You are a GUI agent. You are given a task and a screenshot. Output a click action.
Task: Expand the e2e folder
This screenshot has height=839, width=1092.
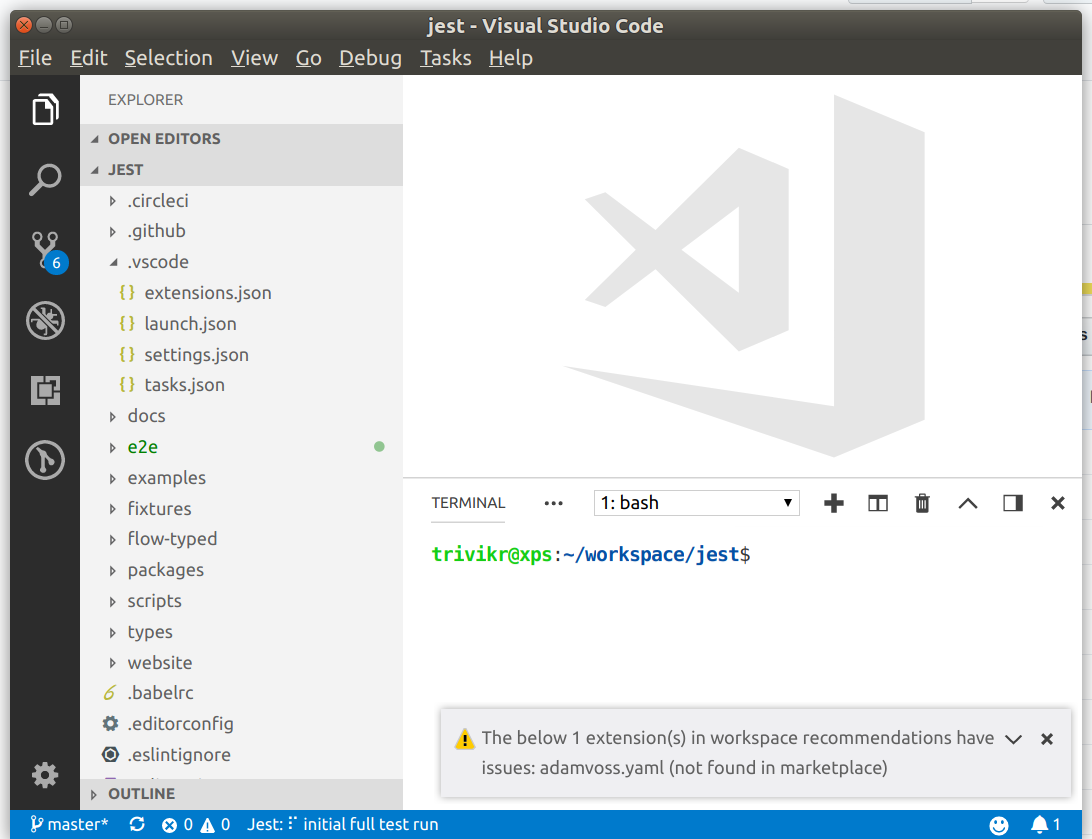(x=241, y=447)
